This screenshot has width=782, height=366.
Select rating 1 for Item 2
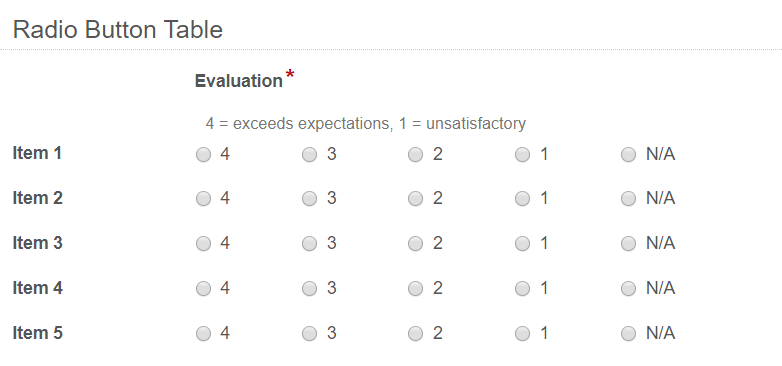[522, 199]
